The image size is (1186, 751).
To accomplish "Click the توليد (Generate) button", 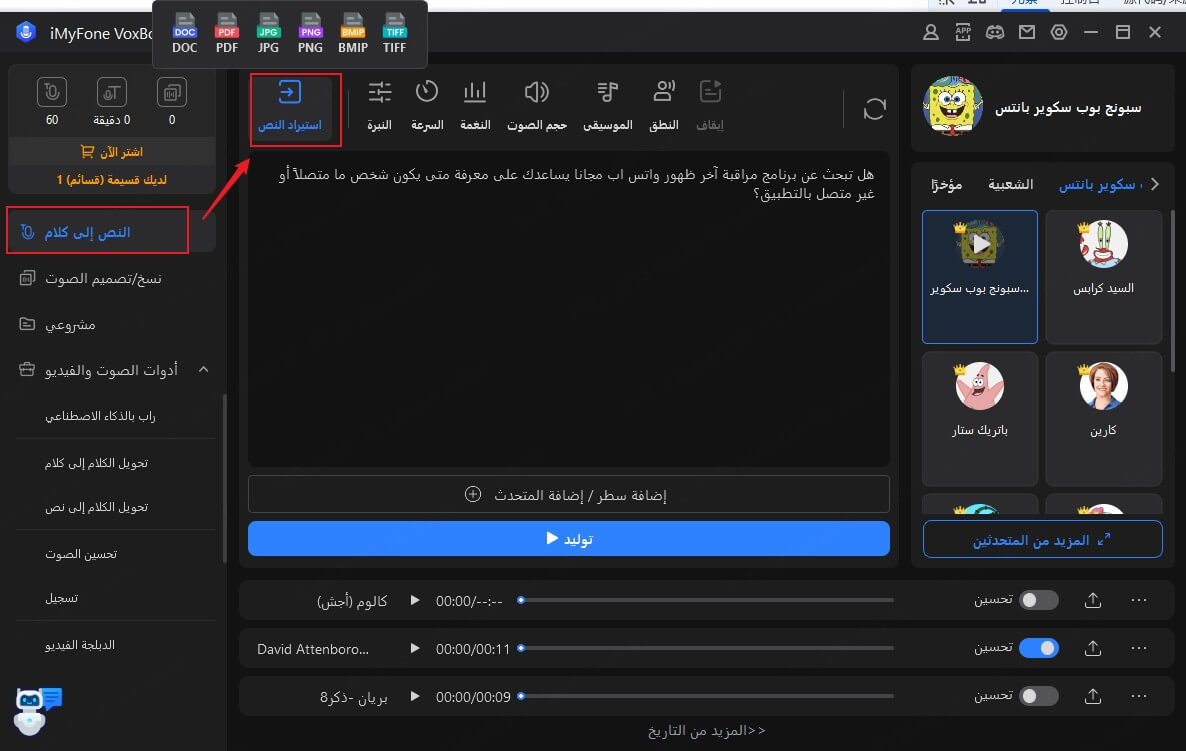I will 569,538.
